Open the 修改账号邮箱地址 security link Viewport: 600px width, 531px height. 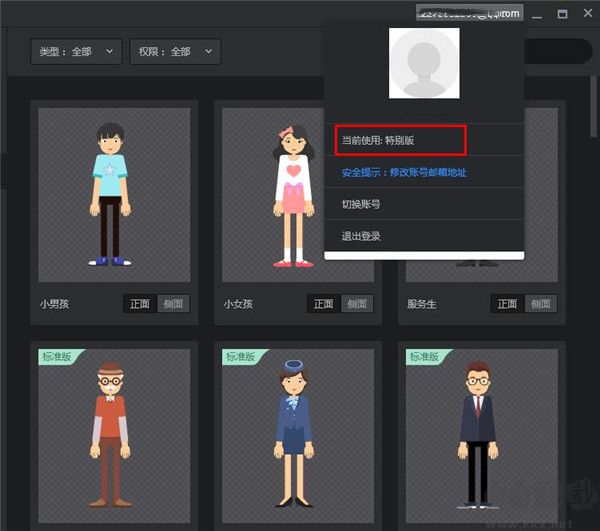point(404,172)
